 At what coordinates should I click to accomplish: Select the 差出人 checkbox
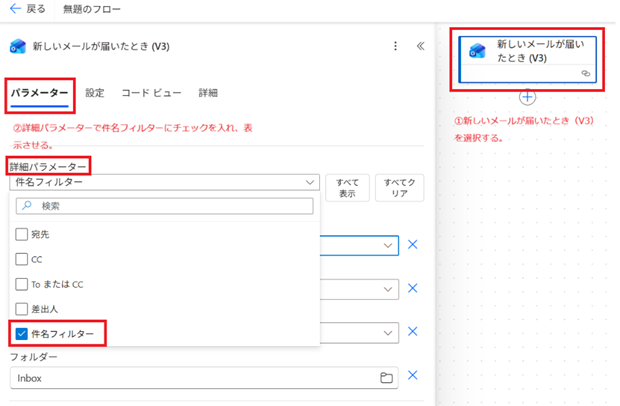click(22, 309)
